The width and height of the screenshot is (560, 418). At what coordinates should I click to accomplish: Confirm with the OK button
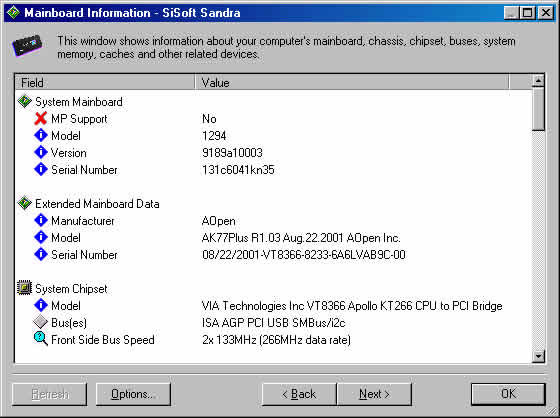pyautogui.click(x=508, y=394)
